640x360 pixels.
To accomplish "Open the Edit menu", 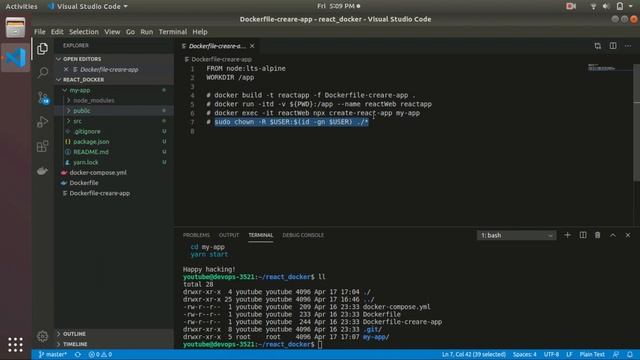I will click(x=57, y=32).
